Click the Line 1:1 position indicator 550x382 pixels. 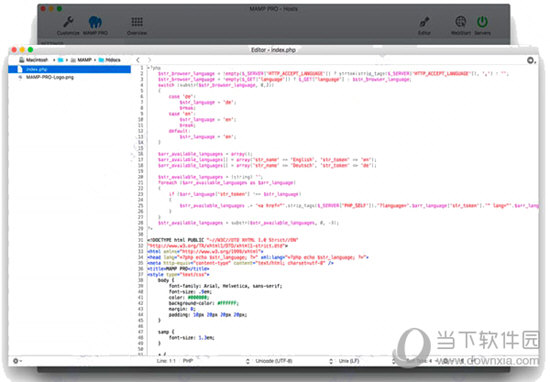166,361
